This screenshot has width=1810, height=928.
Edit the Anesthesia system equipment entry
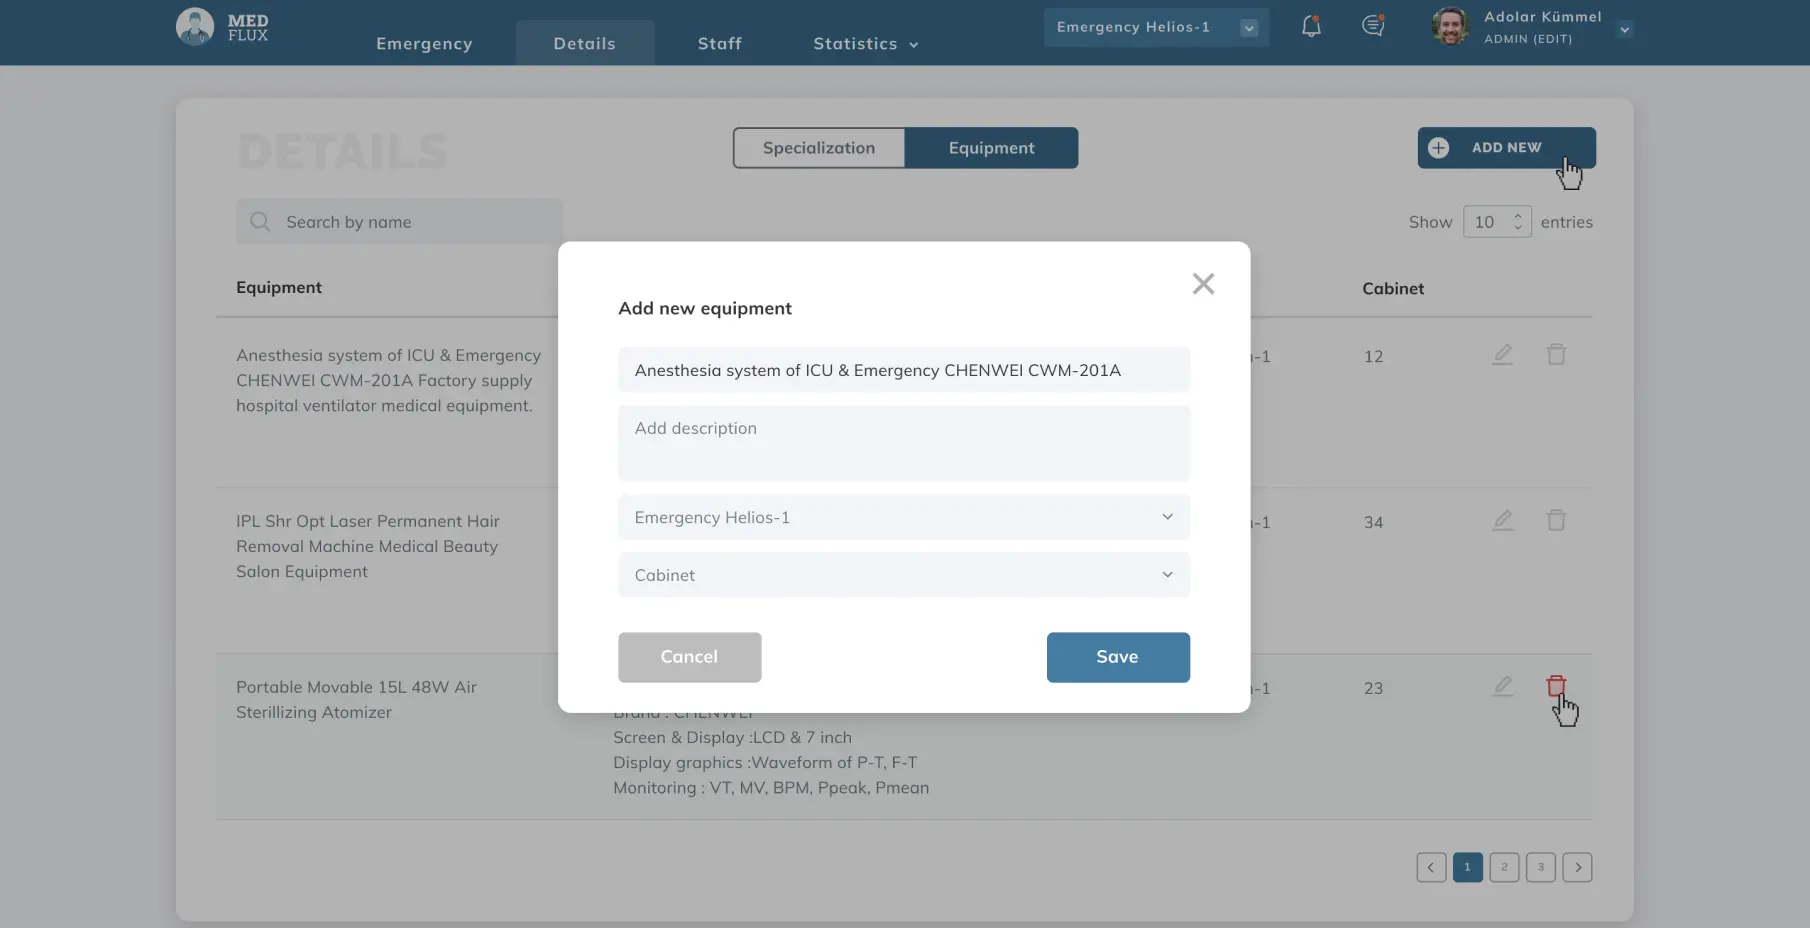tap(1503, 354)
